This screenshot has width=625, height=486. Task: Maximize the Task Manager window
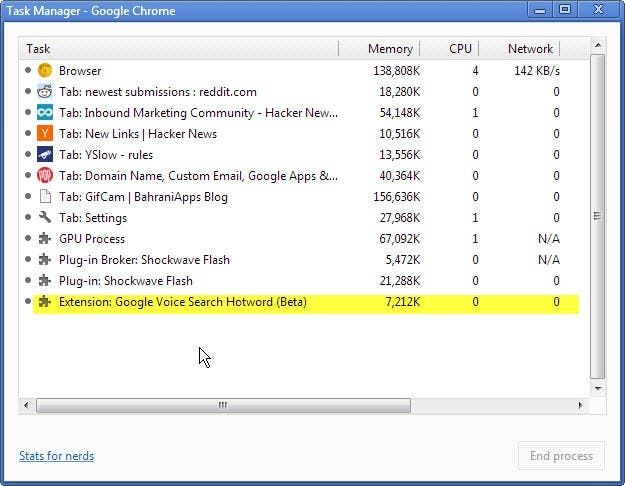click(565, 10)
